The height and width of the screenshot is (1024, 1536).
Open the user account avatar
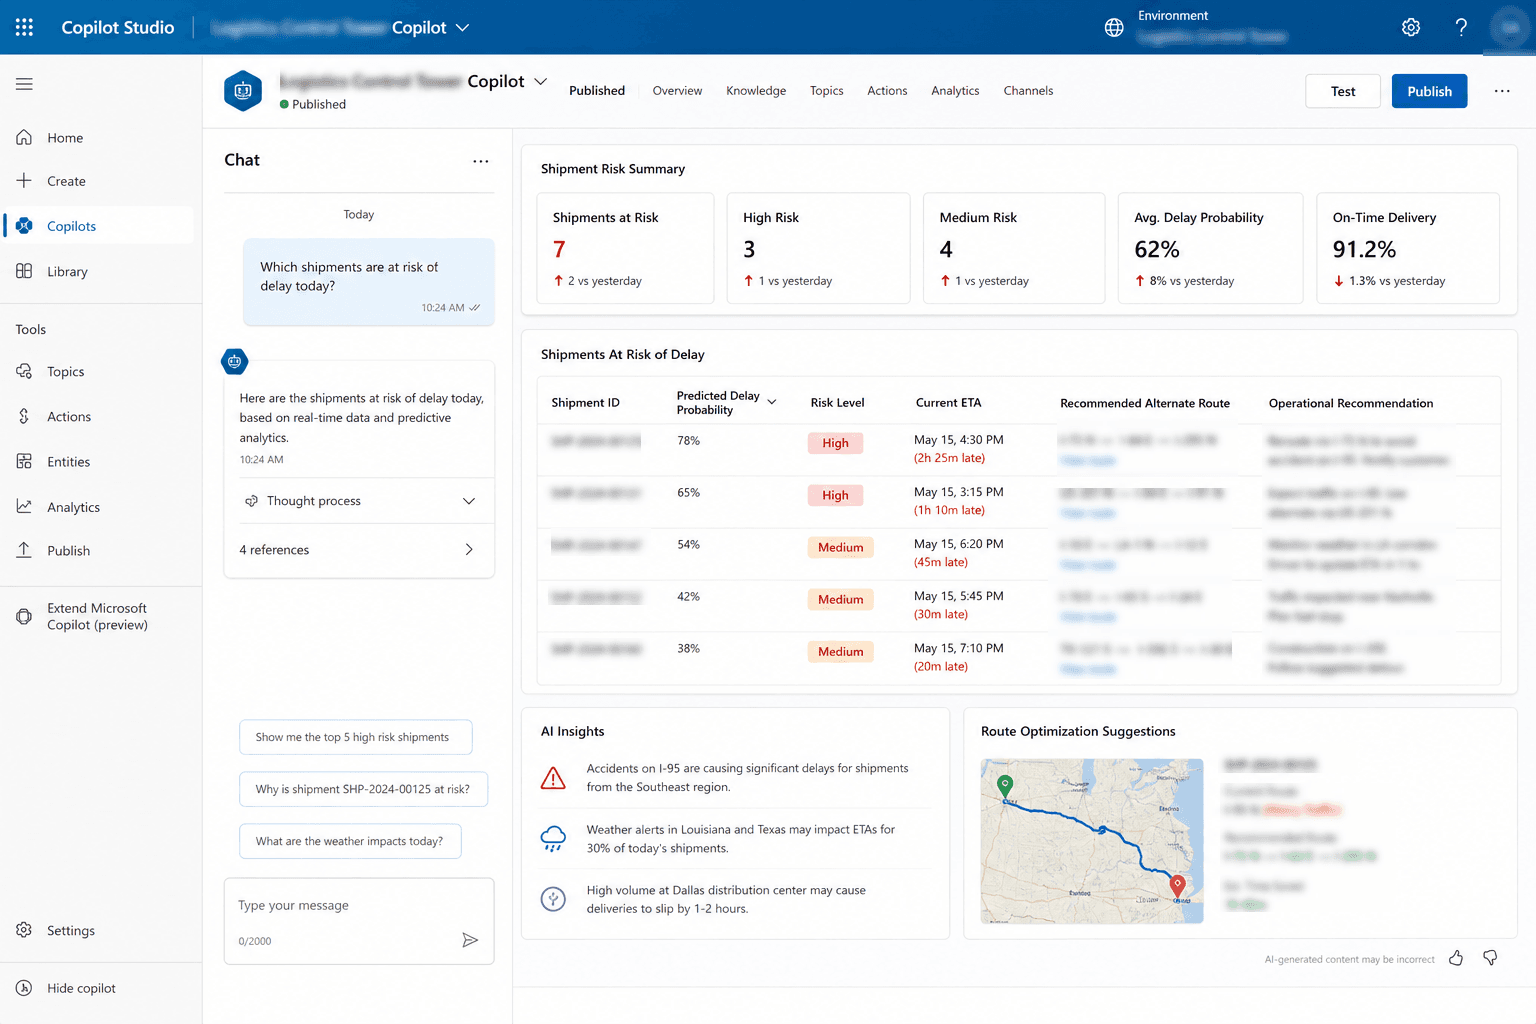click(1509, 27)
